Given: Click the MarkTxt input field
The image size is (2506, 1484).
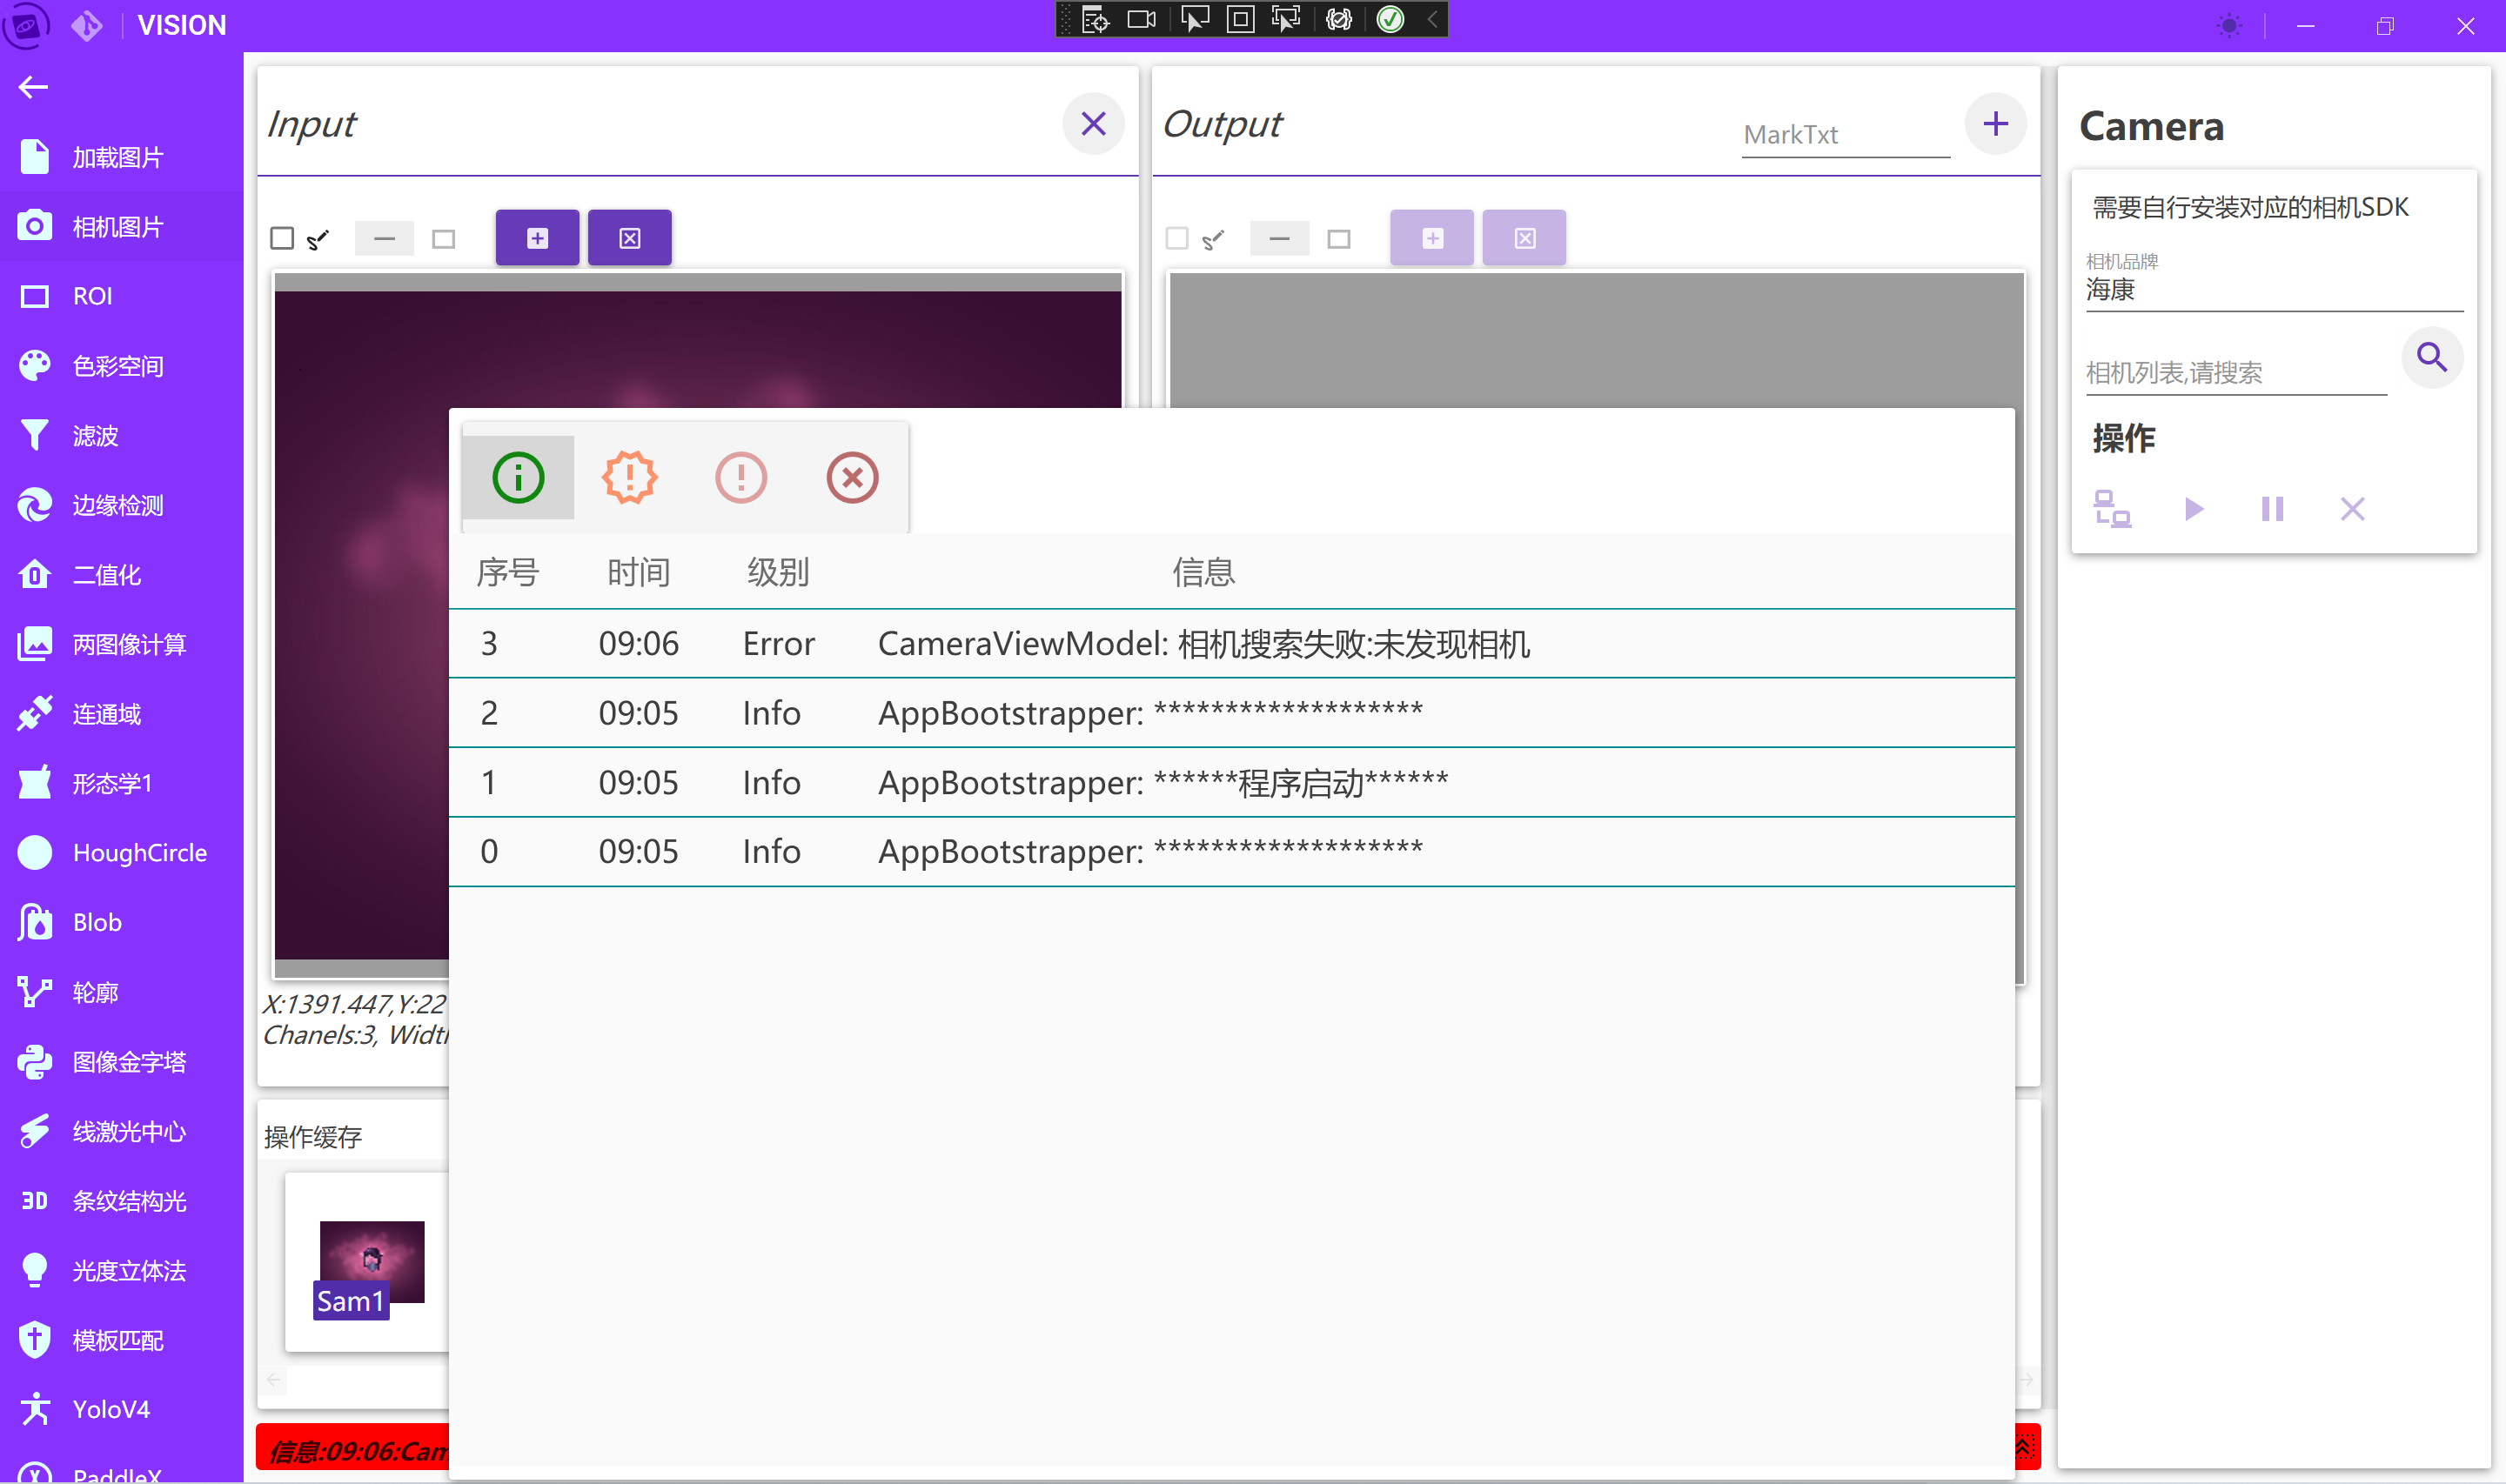Looking at the screenshot, I should pyautogui.click(x=1844, y=135).
